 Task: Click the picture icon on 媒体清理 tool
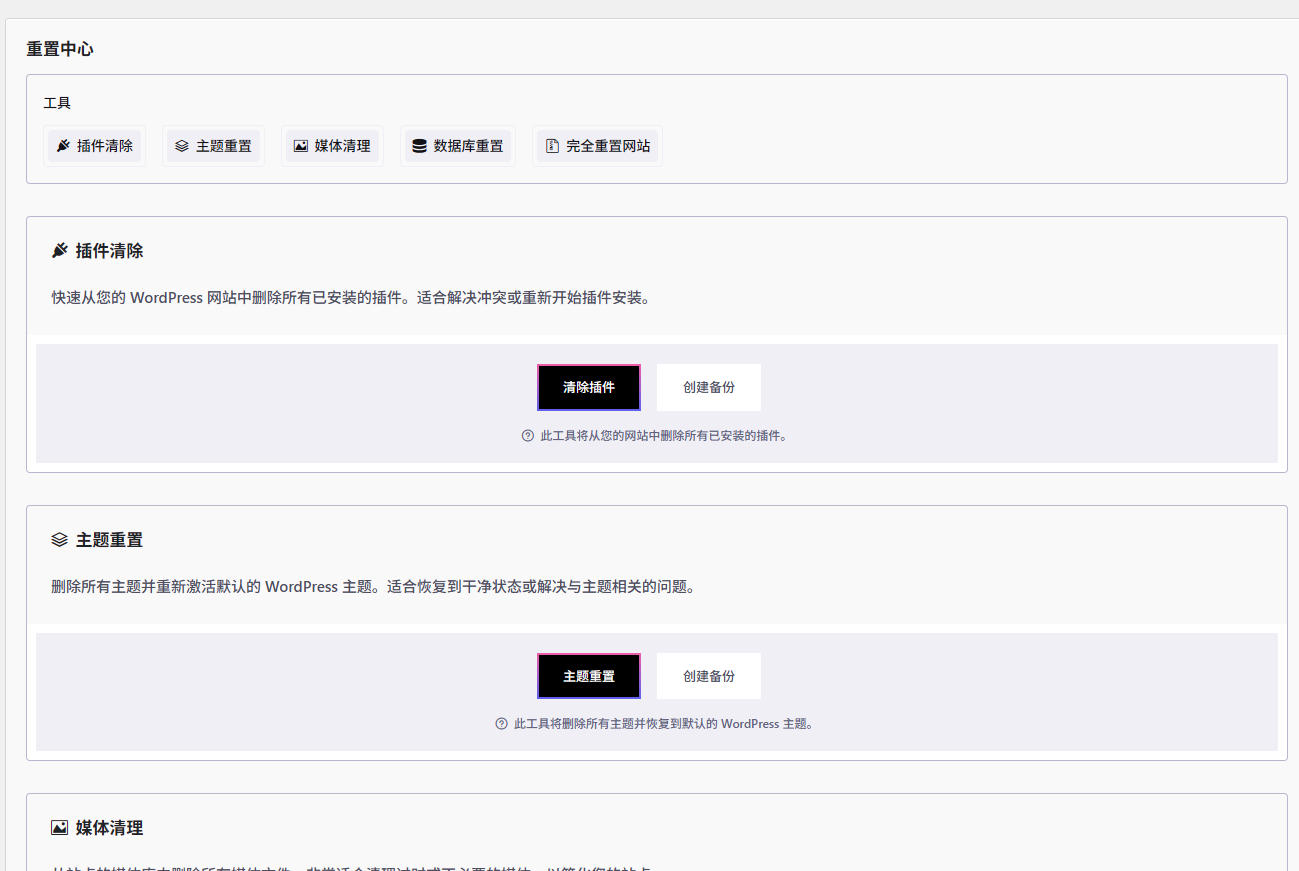coord(300,145)
